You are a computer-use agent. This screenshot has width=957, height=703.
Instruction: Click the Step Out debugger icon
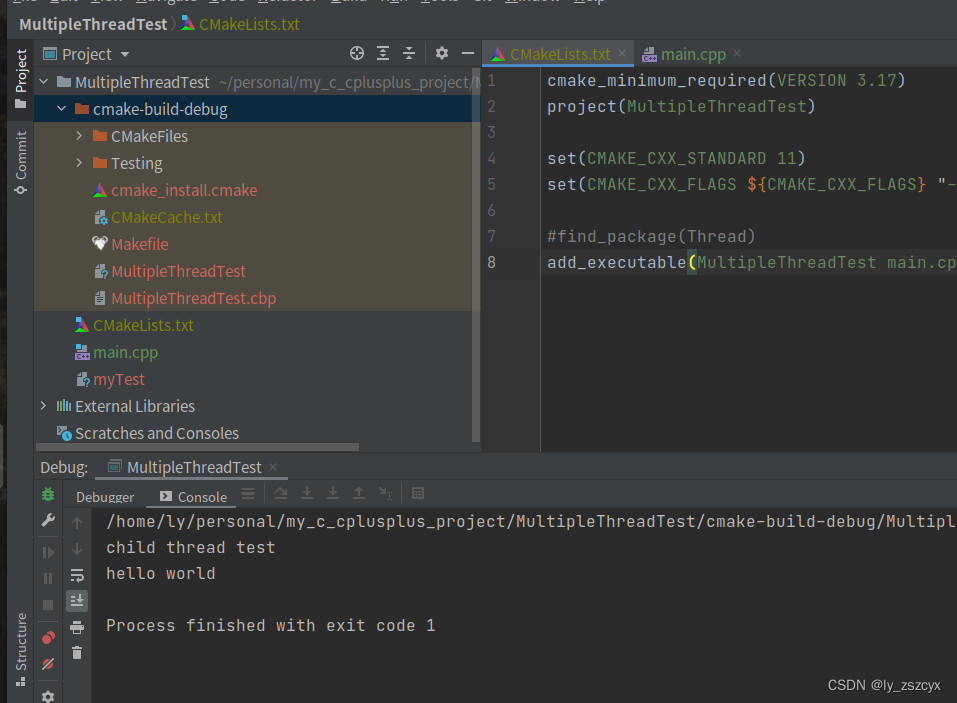tap(359, 493)
